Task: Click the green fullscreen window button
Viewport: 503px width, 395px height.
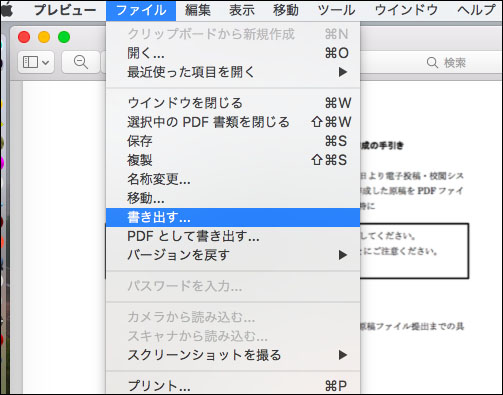Action: coord(64,37)
